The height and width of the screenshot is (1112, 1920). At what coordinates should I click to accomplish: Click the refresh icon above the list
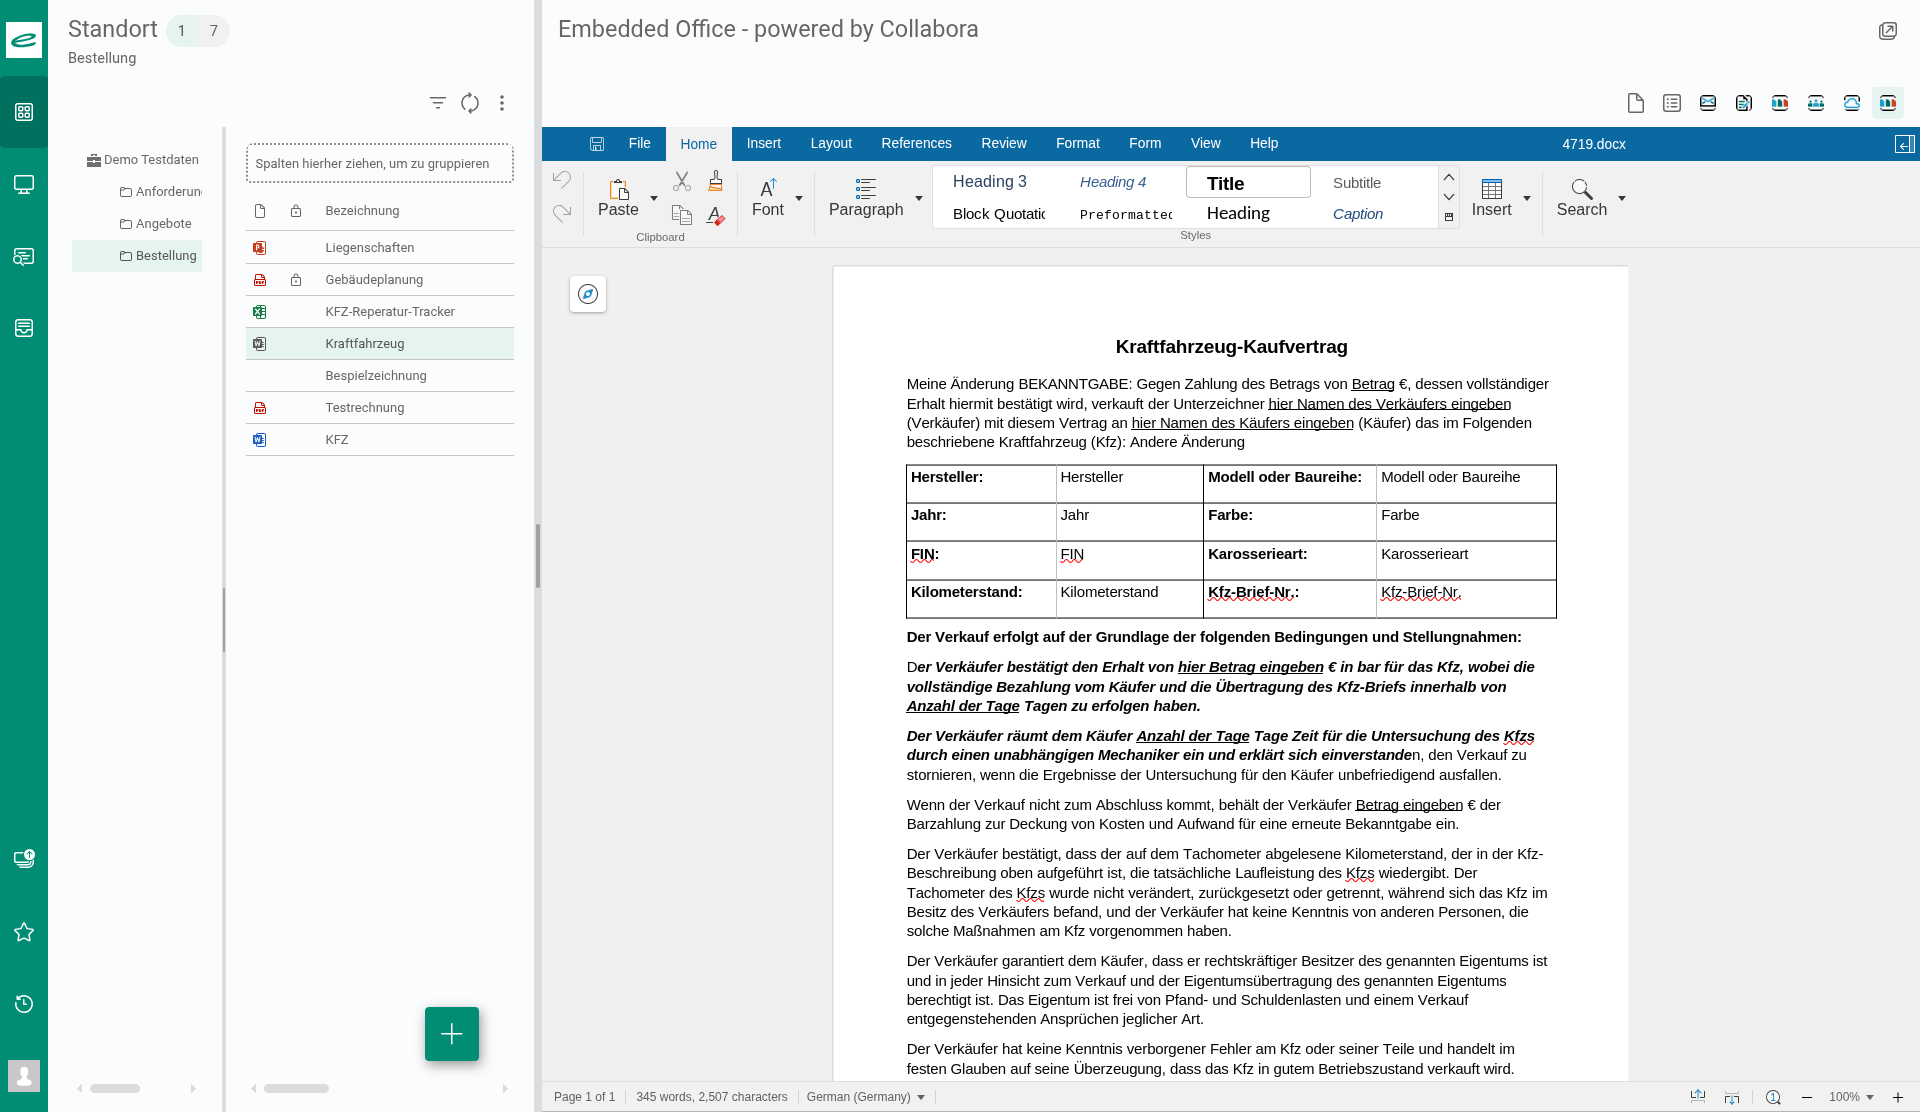[x=470, y=103]
